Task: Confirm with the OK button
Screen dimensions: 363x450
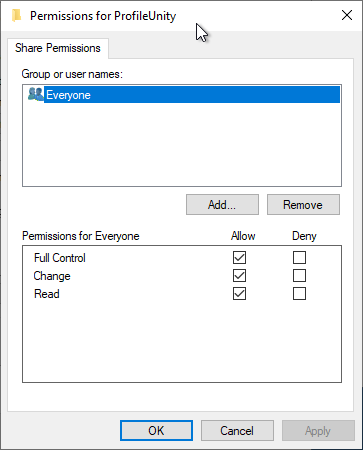Action: 156,431
